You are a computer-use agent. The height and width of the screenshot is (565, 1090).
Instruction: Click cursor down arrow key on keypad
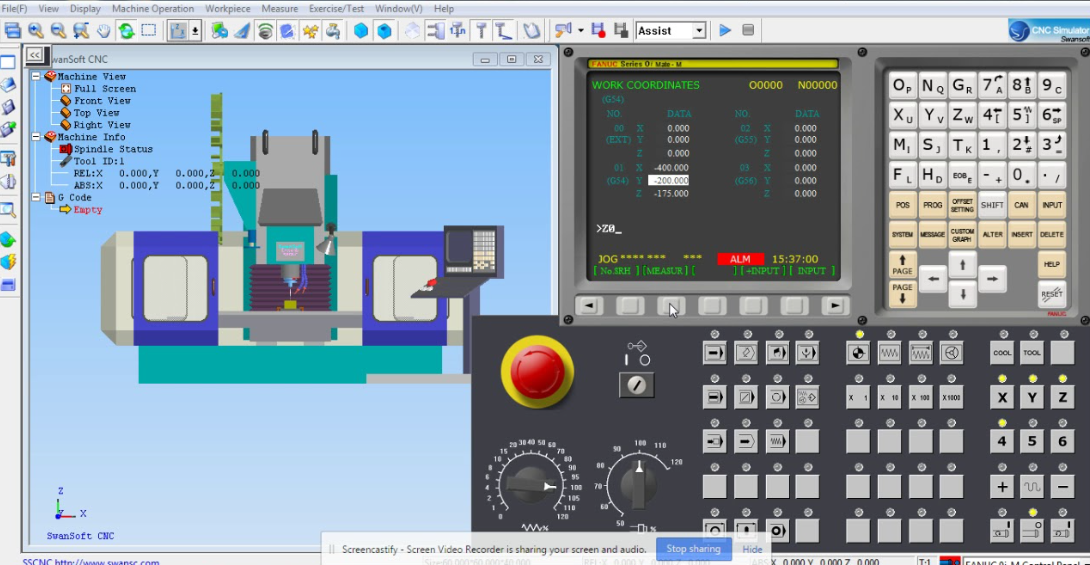(x=963, y=295)
